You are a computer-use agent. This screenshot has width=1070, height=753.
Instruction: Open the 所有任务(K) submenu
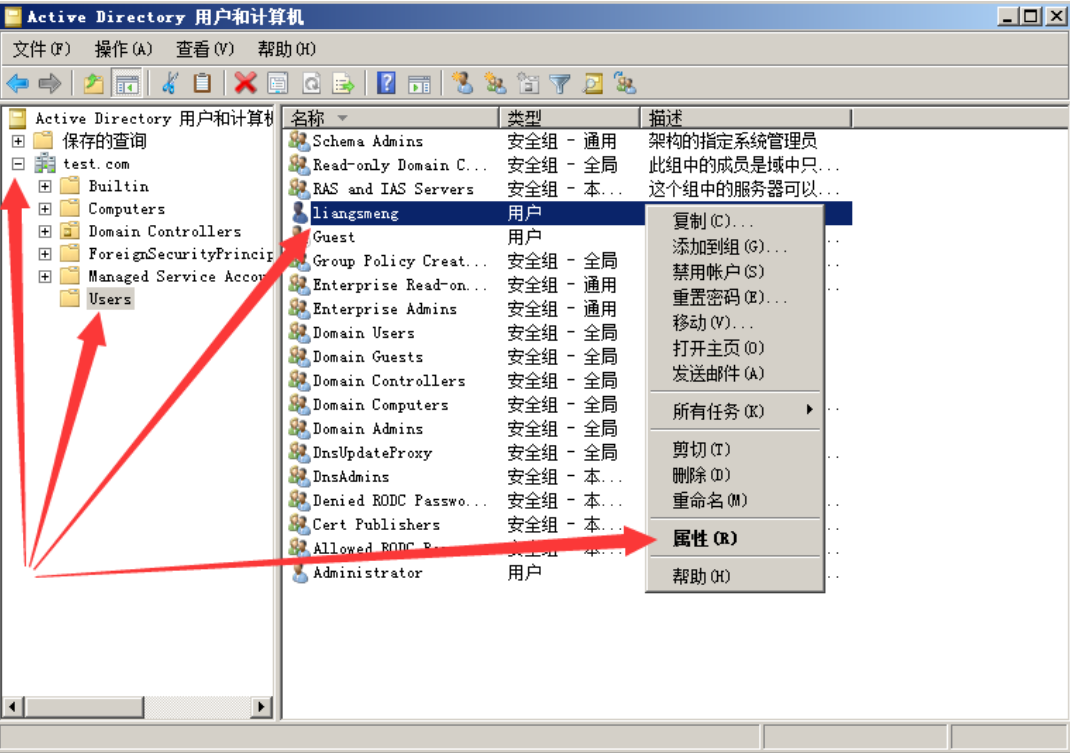pos(735,412)
